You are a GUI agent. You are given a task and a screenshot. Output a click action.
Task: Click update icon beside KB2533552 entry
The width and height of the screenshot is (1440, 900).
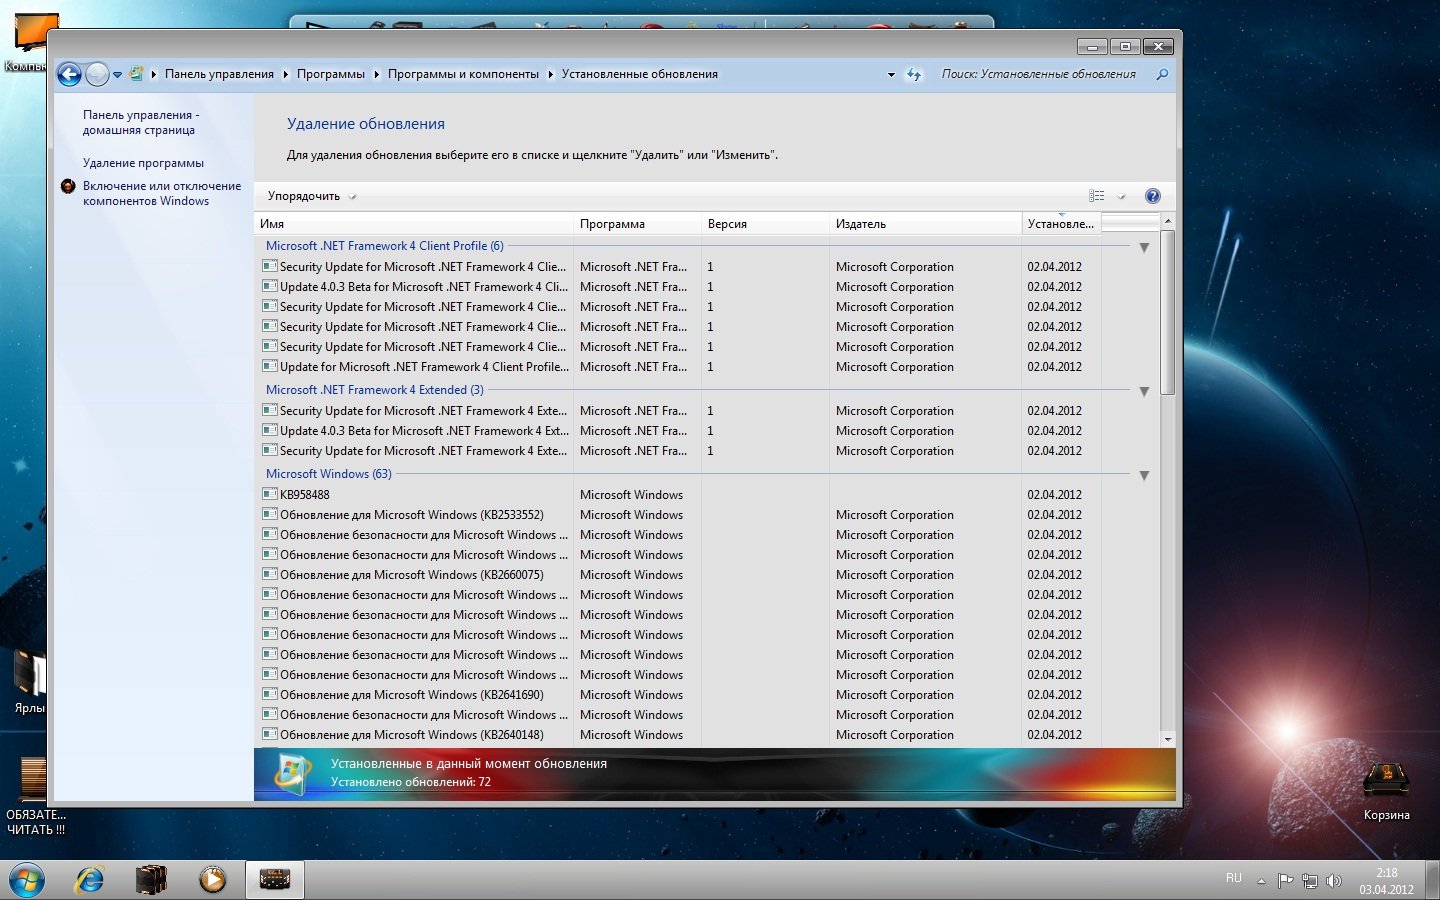pos(269,514)
